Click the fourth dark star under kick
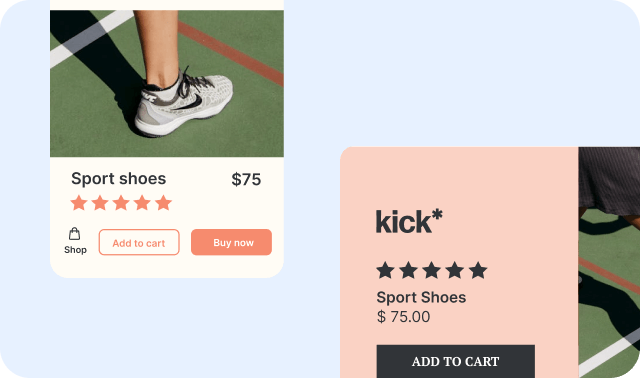 tap(455, 271)
